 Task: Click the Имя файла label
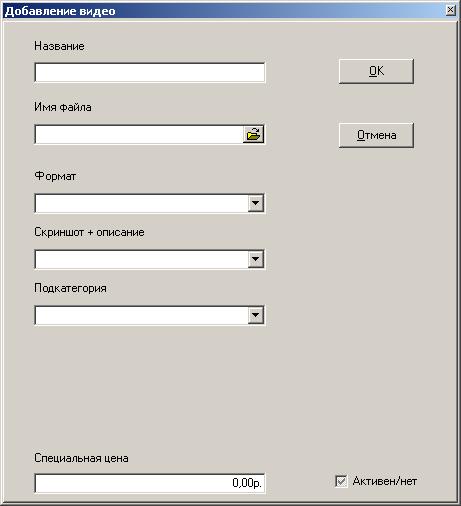(x=63, y=107)
